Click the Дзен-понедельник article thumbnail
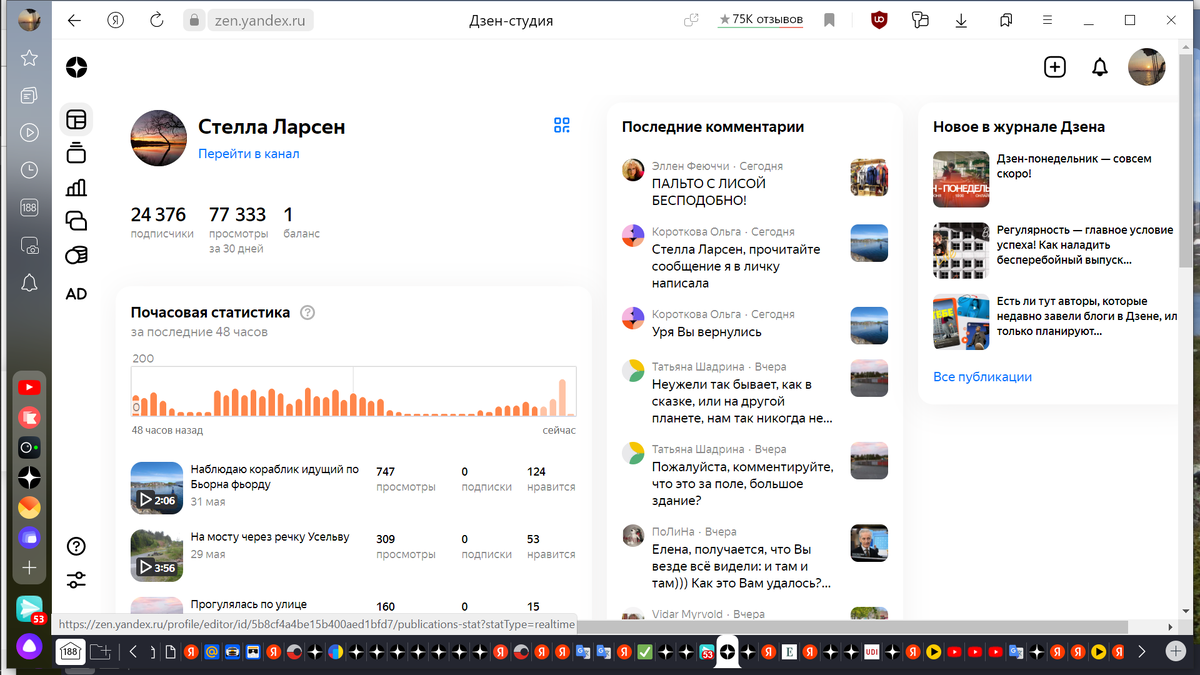1200x675 pixels. [961, 179]
